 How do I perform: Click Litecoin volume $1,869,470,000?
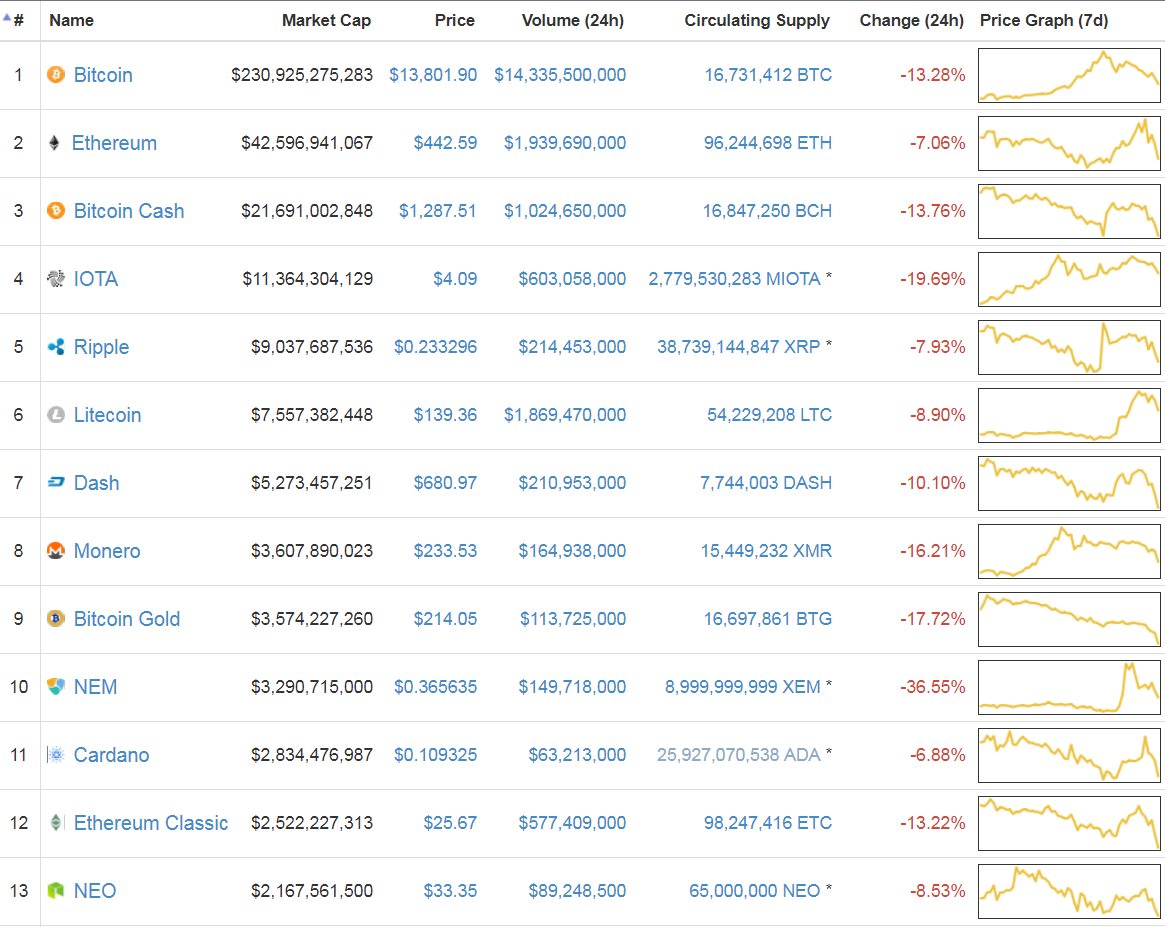(x=565, y=414)
